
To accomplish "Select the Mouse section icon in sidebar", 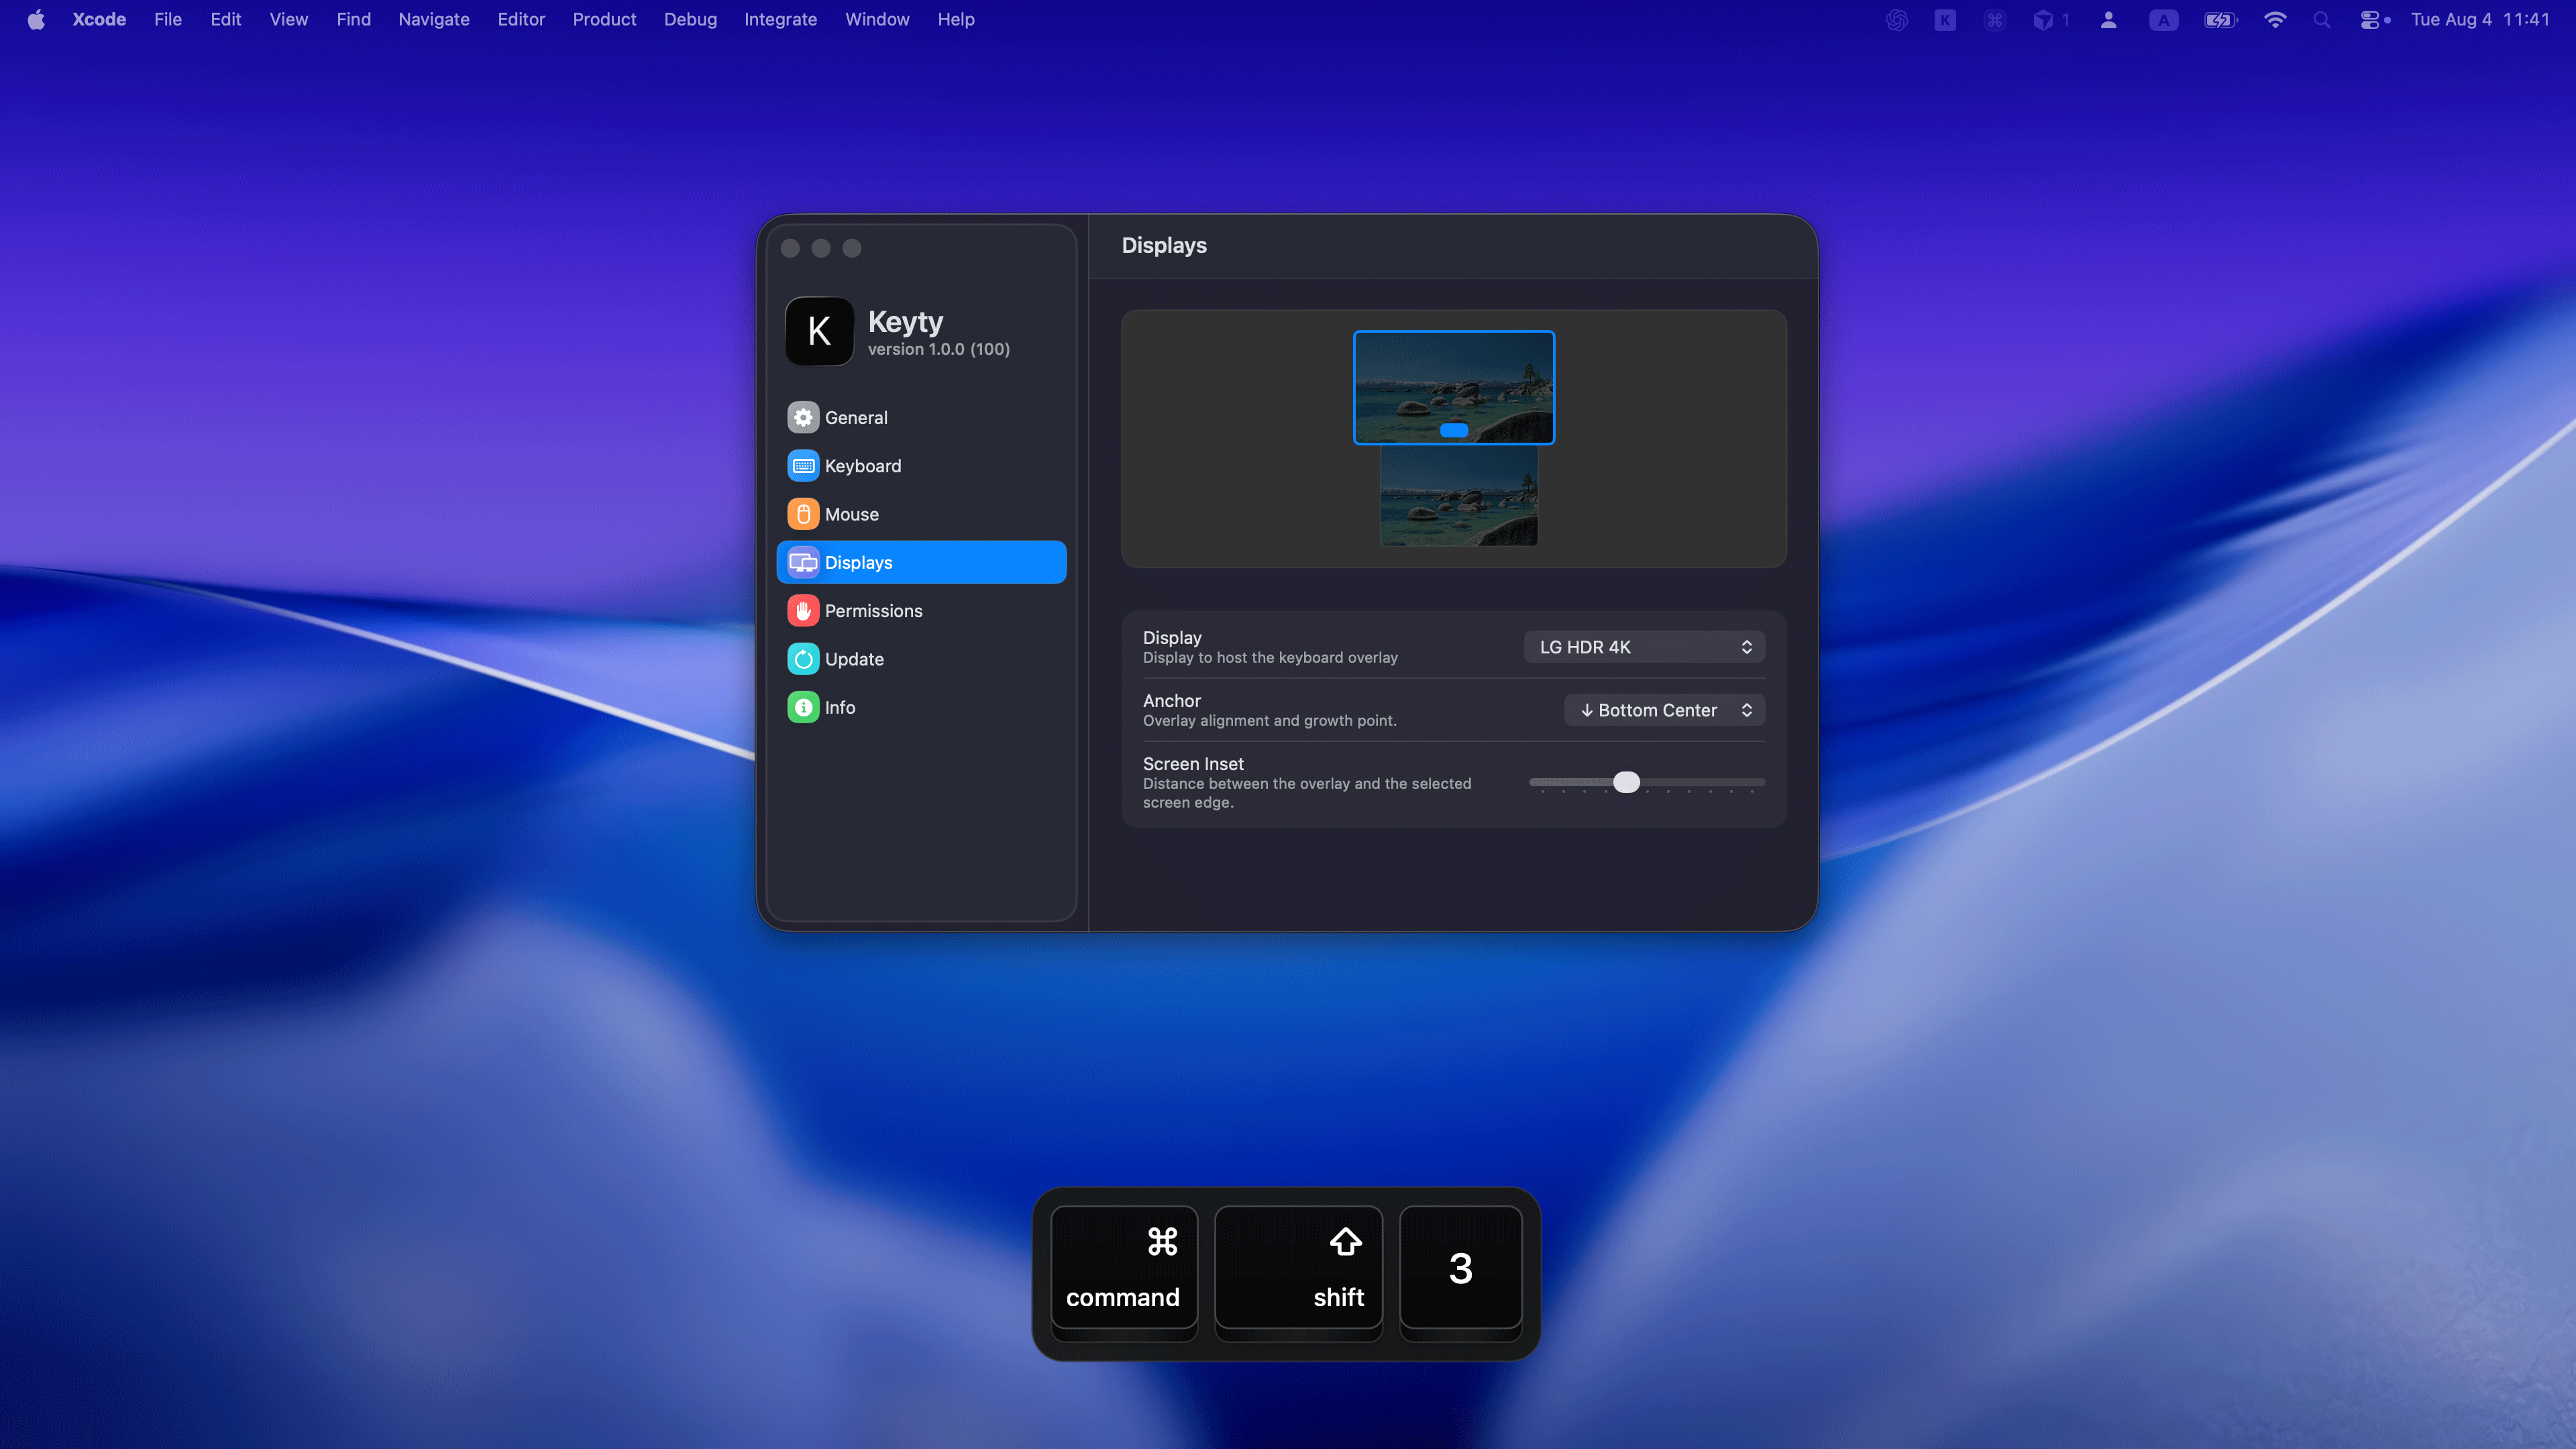I will click(x=802, y=514).
